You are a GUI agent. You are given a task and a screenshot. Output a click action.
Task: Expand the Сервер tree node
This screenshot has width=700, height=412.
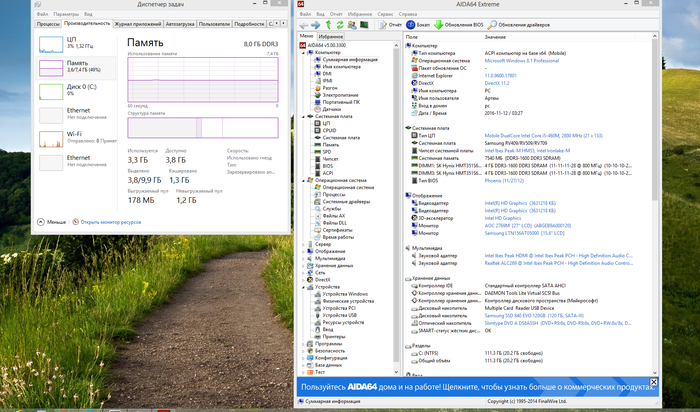[x=304, y=243]
